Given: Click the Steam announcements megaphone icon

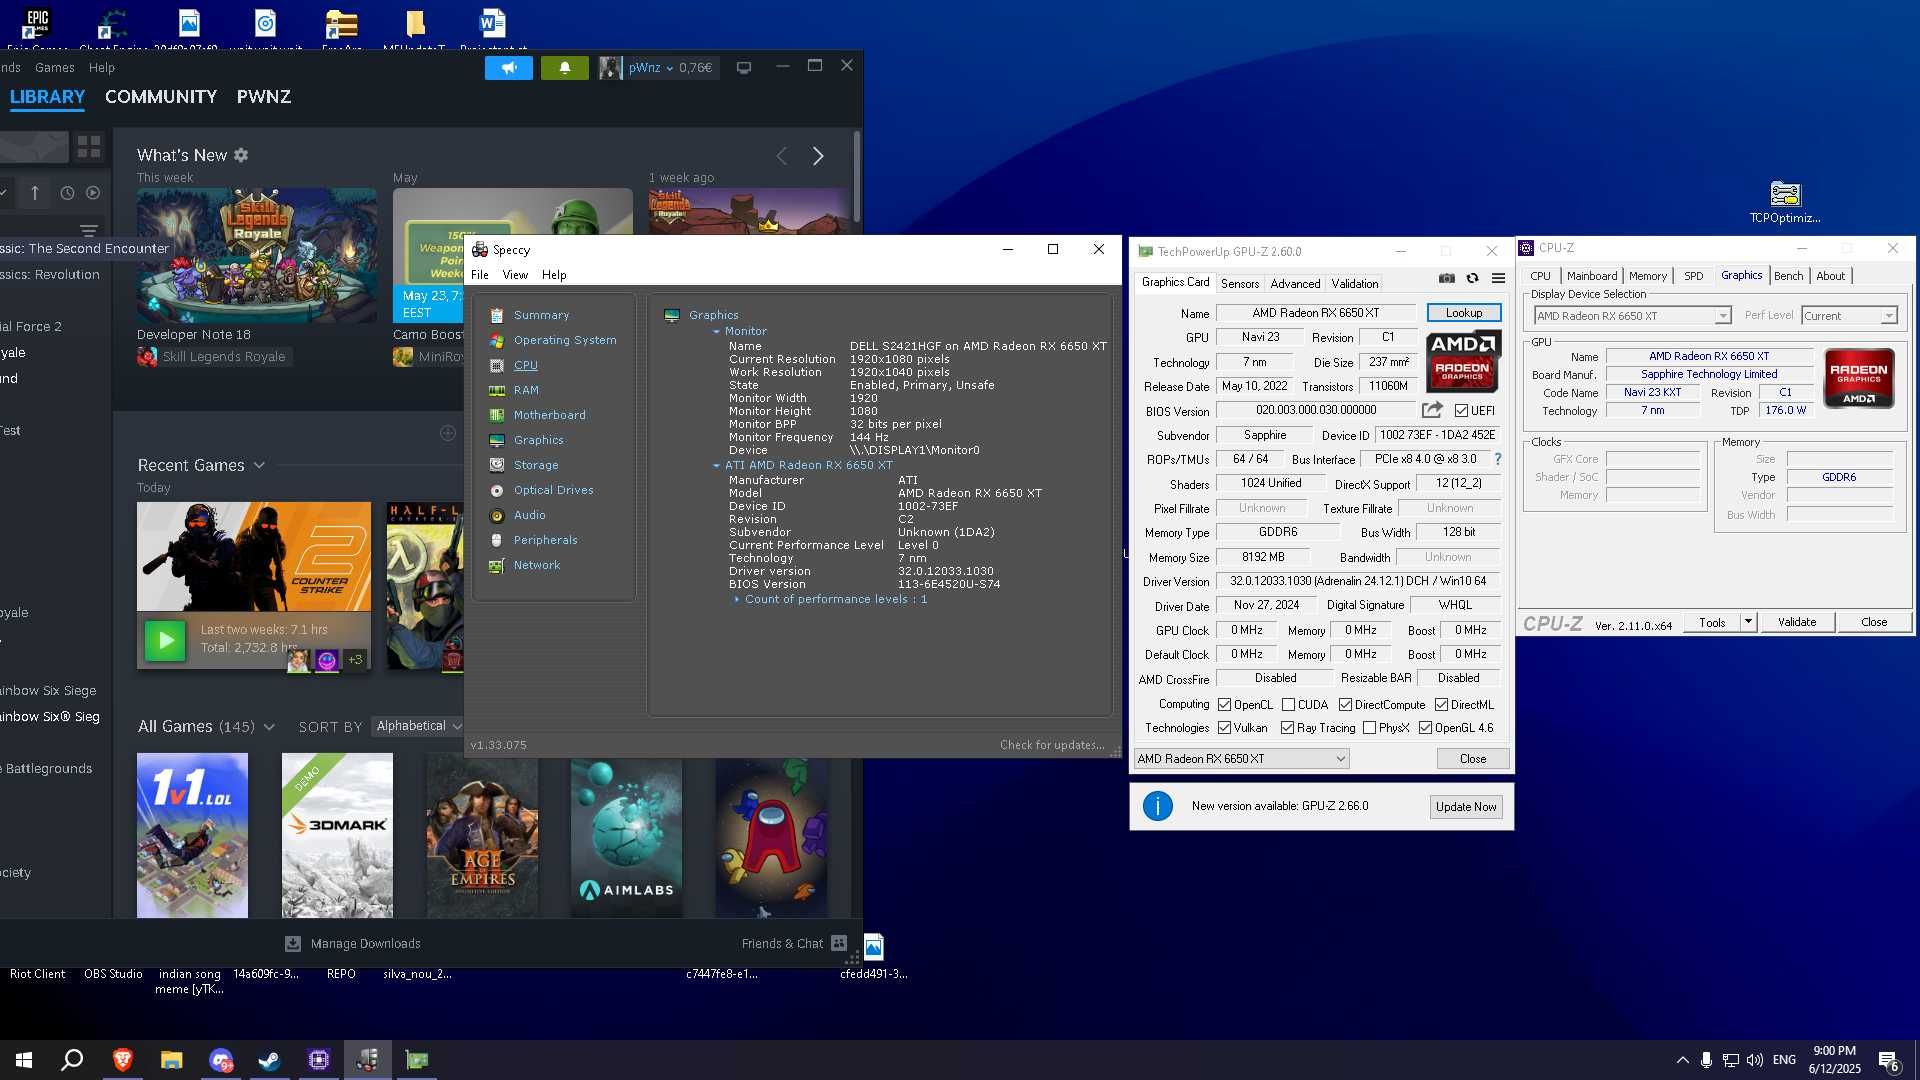Looking at the screenshot, I should tap(509, 67).
